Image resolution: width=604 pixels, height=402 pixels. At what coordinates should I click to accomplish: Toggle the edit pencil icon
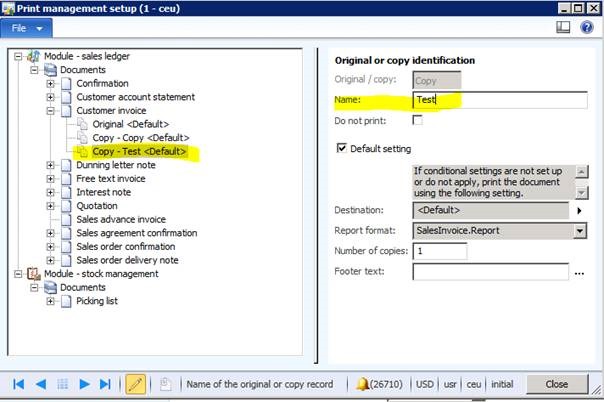coord(136,383)
